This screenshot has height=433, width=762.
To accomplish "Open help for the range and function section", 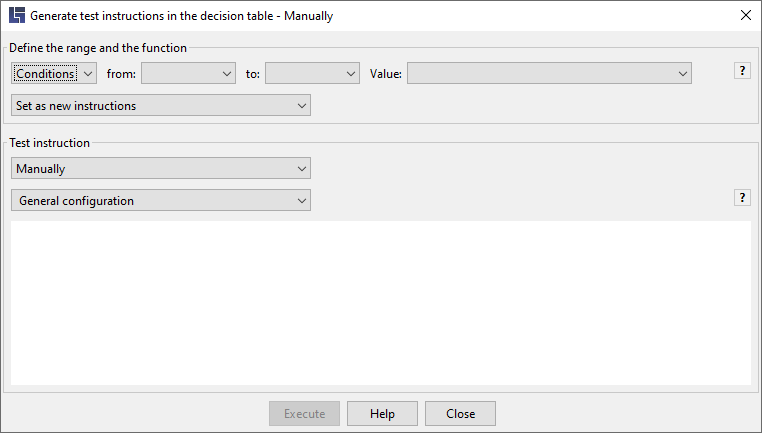I will (x=742, y=71).
